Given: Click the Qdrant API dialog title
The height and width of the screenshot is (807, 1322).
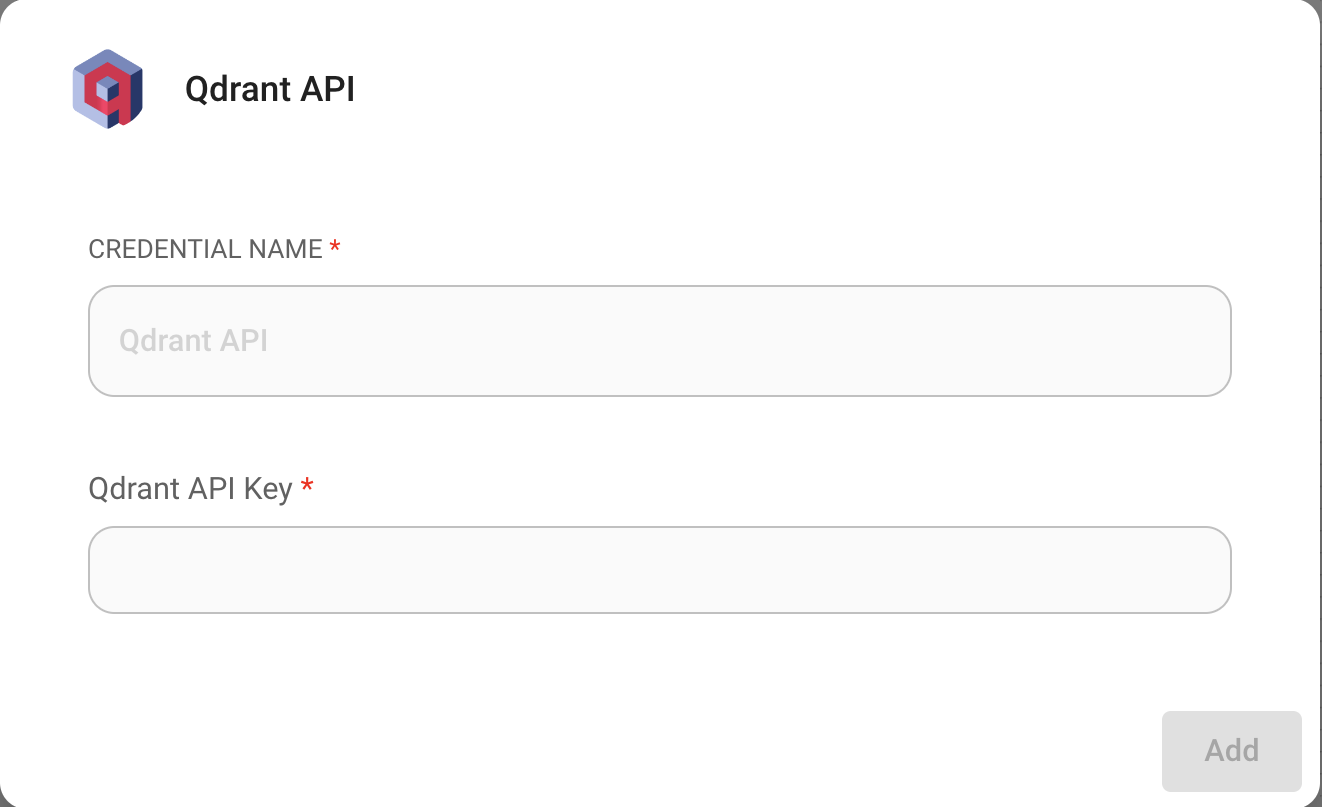Looking at the screenshot, I should click(x=270, y=89).
